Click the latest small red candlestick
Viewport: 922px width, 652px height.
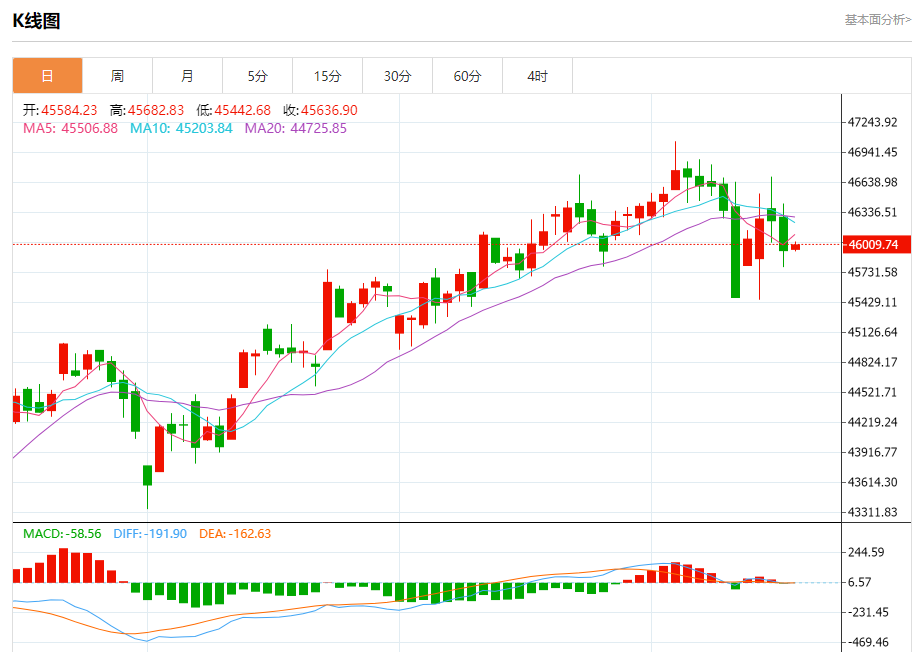[796, 246]
